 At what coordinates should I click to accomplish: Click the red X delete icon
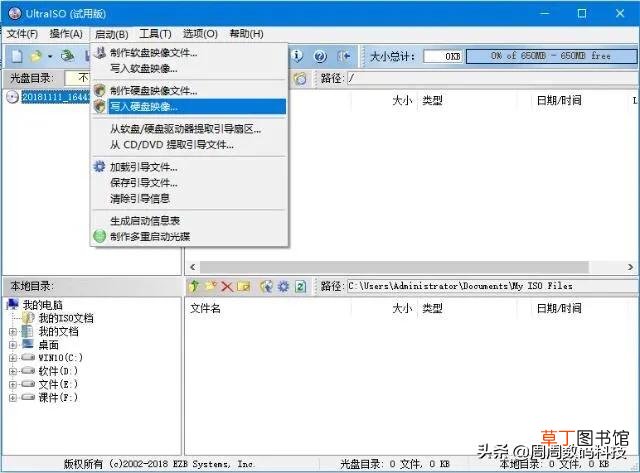coord(227,286)
